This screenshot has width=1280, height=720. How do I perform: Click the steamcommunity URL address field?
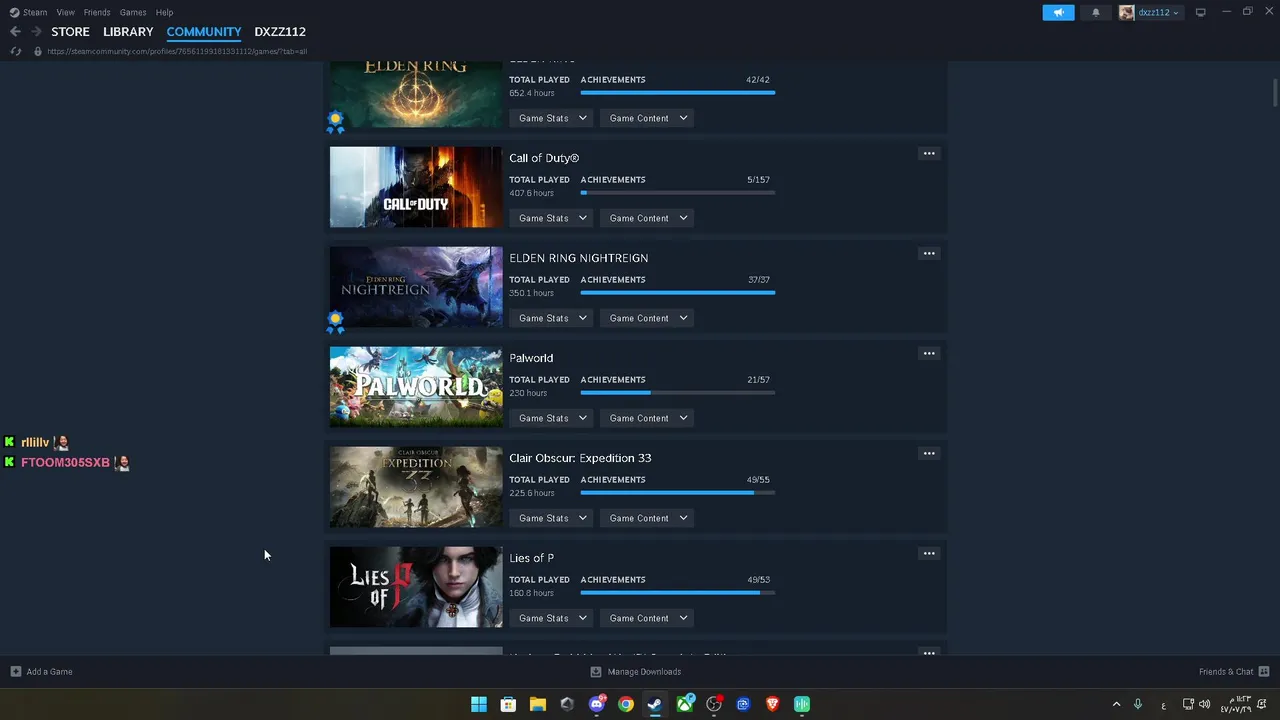[177, 51]
